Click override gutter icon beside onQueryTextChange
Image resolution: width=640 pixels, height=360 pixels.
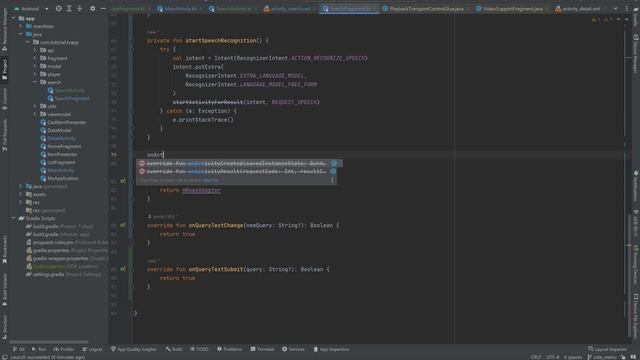pyautogui.click(x=123, y=225)
